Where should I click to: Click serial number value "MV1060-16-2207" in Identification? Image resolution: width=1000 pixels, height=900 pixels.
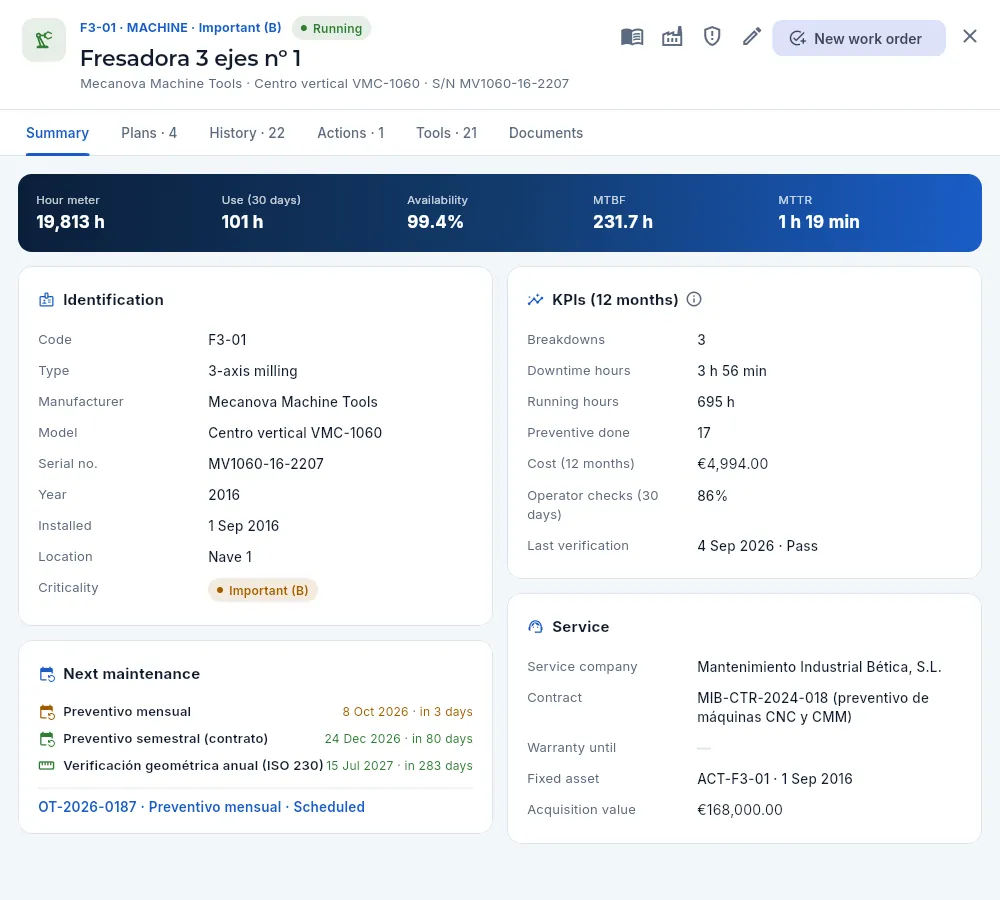tap(266, 464)
